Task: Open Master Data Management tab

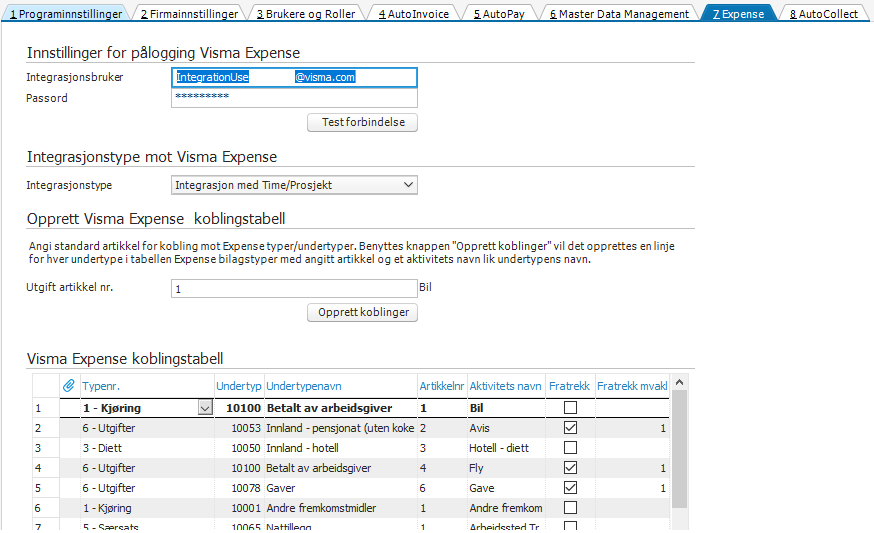Action: point(619,13)
